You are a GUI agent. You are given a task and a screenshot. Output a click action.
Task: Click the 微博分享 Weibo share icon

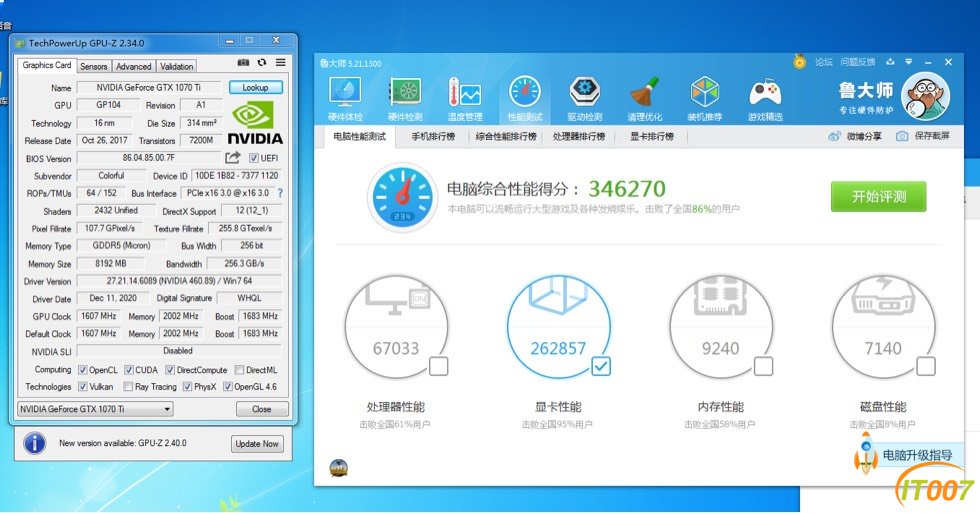click(x=834, y=136)
